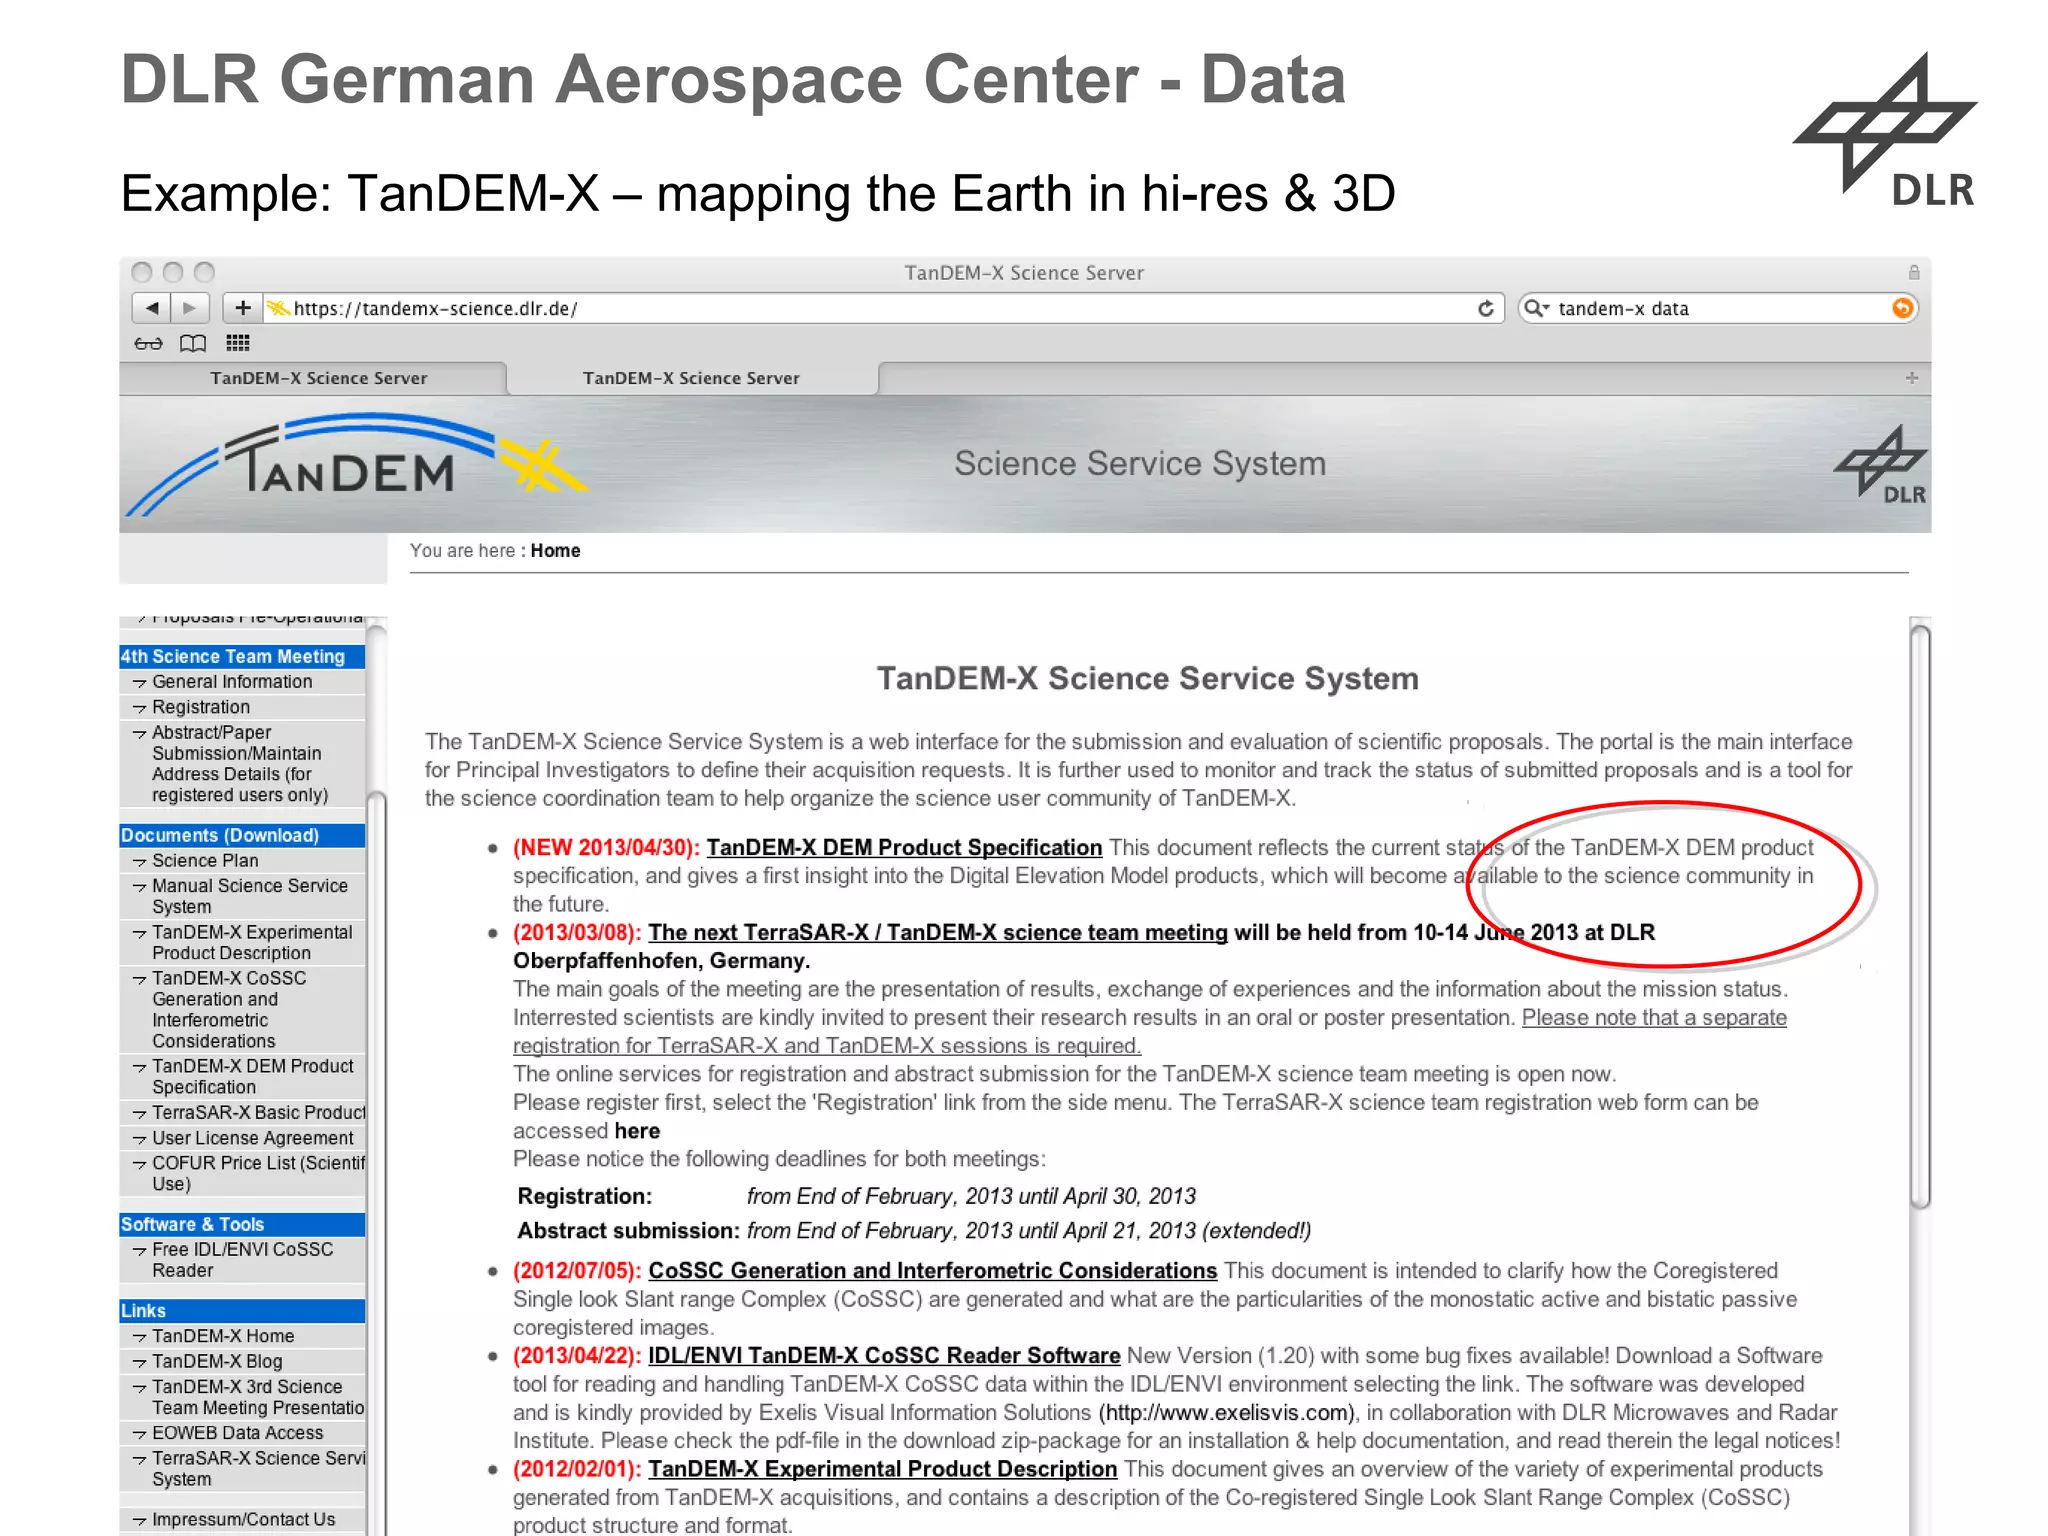The width and height of the screenshot is (2048, 1536).
Task: Click the lock icon in title bar
Action: pyautogui.click(x=1913, y=272)
